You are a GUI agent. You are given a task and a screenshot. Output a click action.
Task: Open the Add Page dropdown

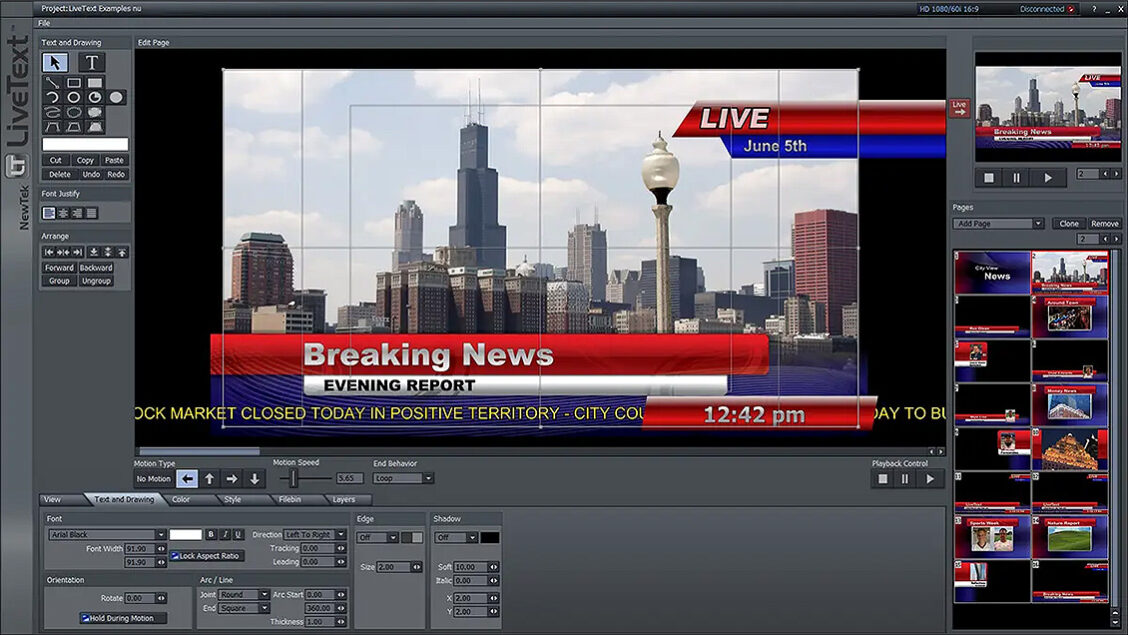click(x=998, y=224)
